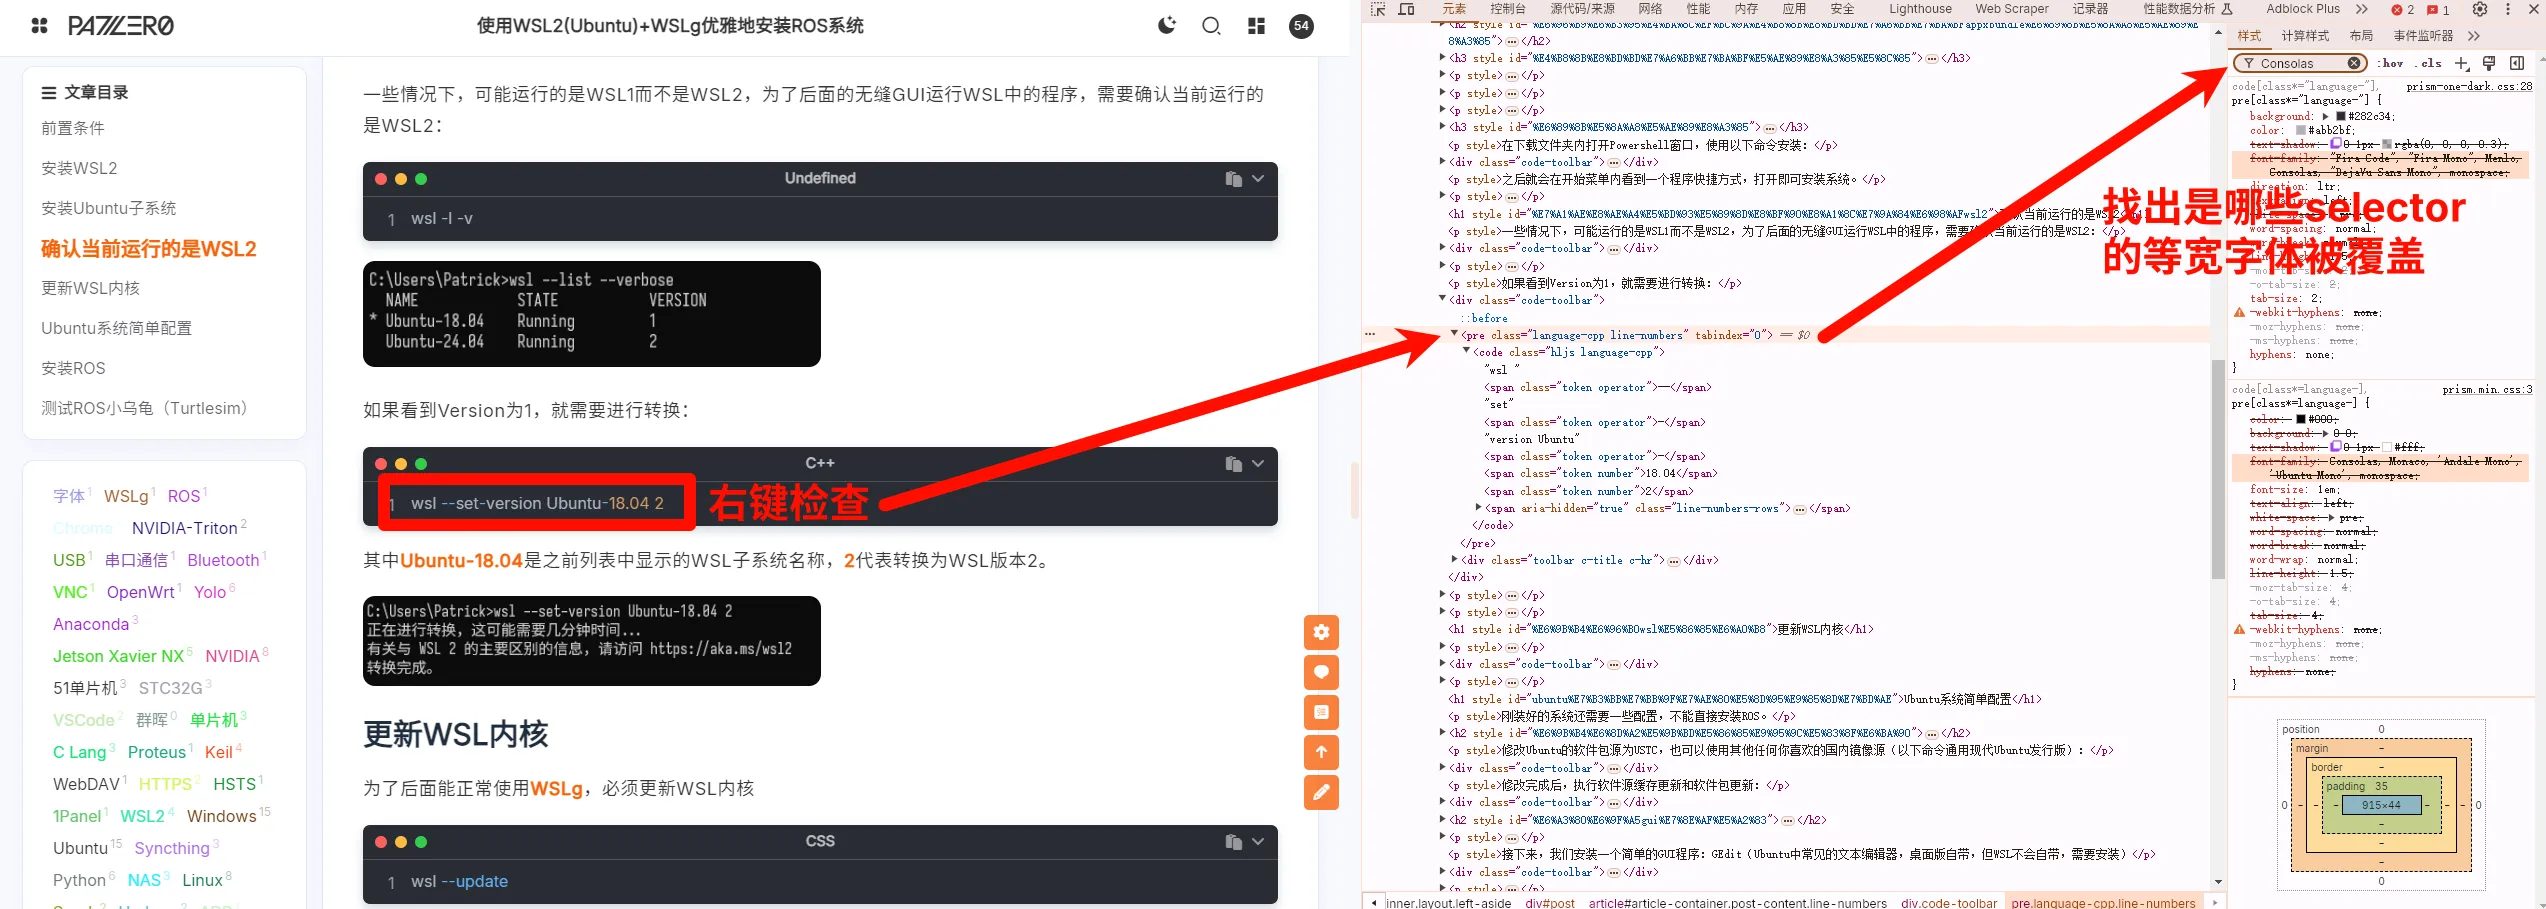Switch to the 网络 DevTools tab
The height and width of the screenshot is (909, 2546).
pos(1650,9)
